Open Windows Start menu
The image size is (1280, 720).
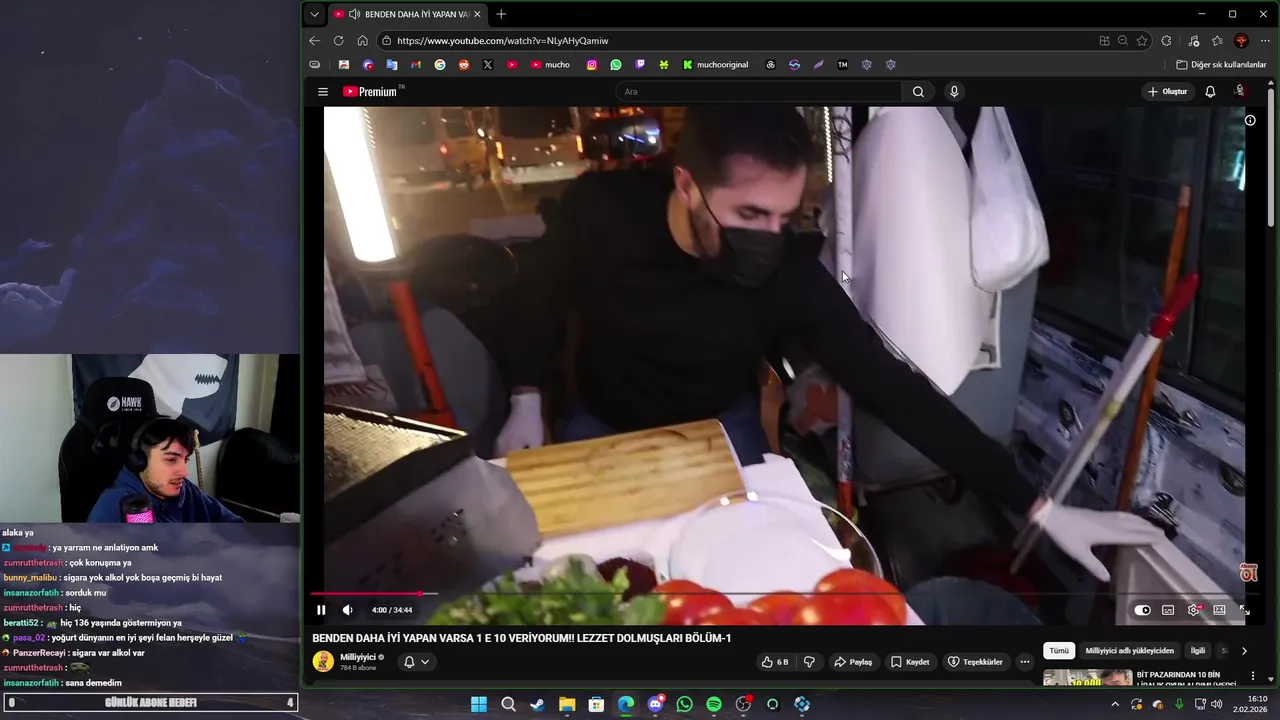479,704
